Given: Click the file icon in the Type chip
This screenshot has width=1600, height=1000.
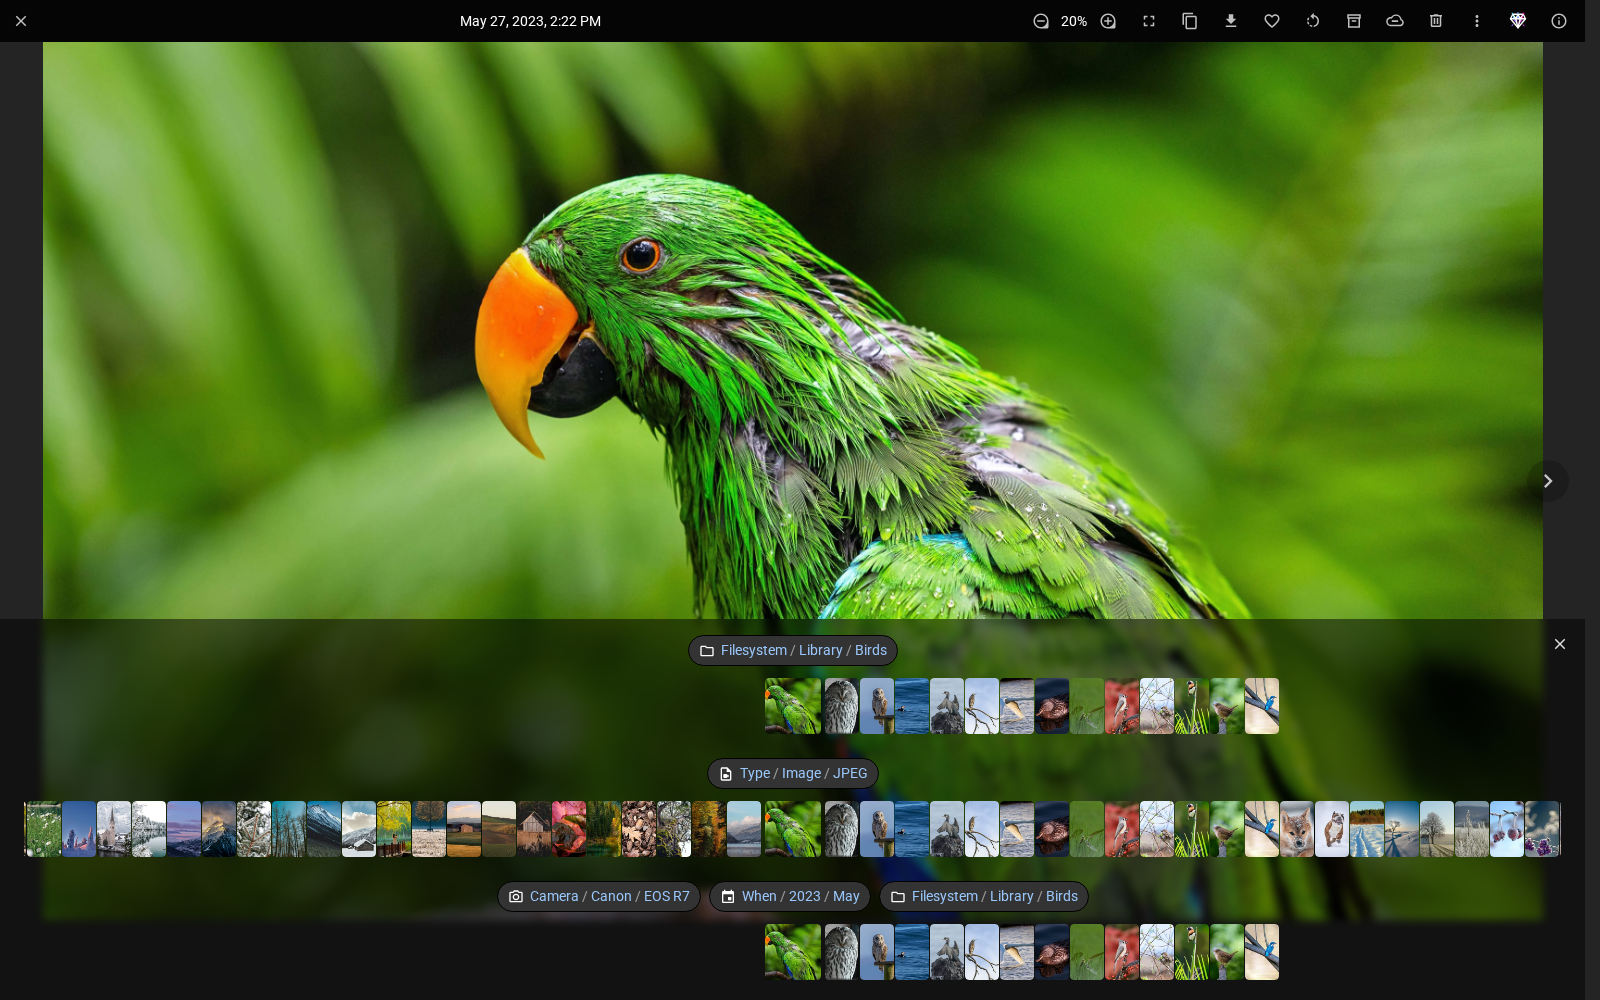Looking at the screenshot, I should click(x=726, y=774).
